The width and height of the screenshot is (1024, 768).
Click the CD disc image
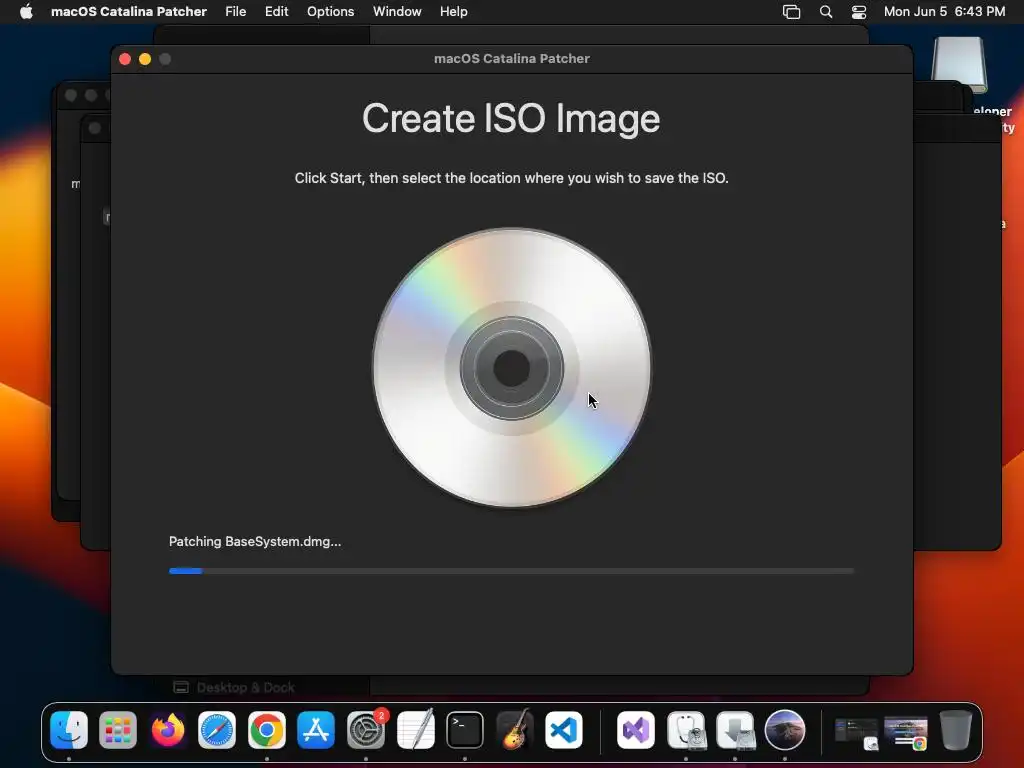tap(512, 368)
